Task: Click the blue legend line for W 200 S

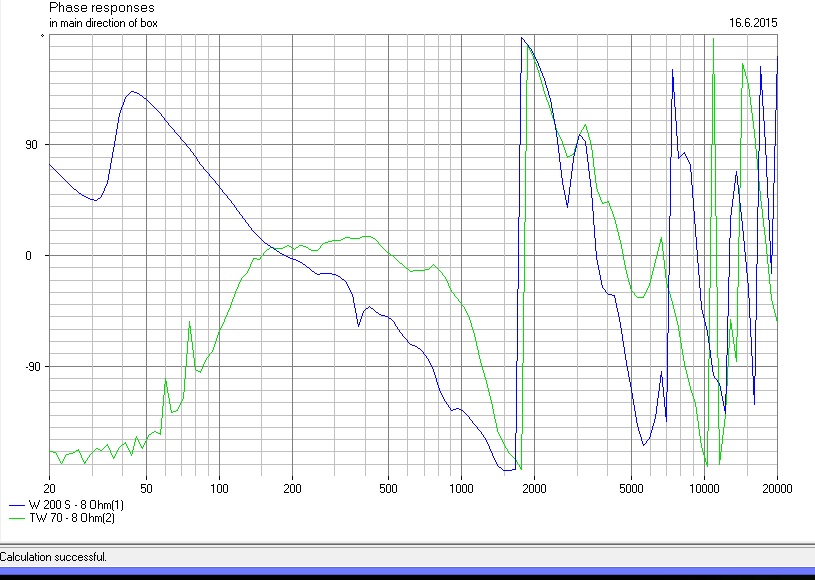Action: 17,505
